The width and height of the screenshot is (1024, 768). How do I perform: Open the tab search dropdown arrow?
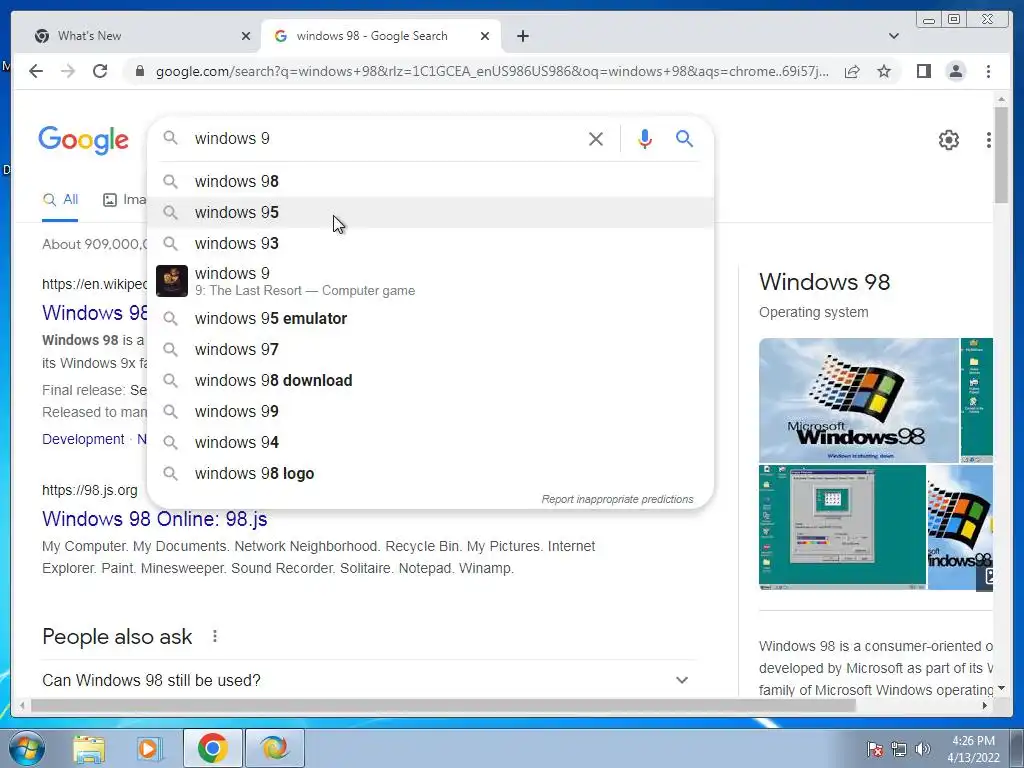click(894, 36)
